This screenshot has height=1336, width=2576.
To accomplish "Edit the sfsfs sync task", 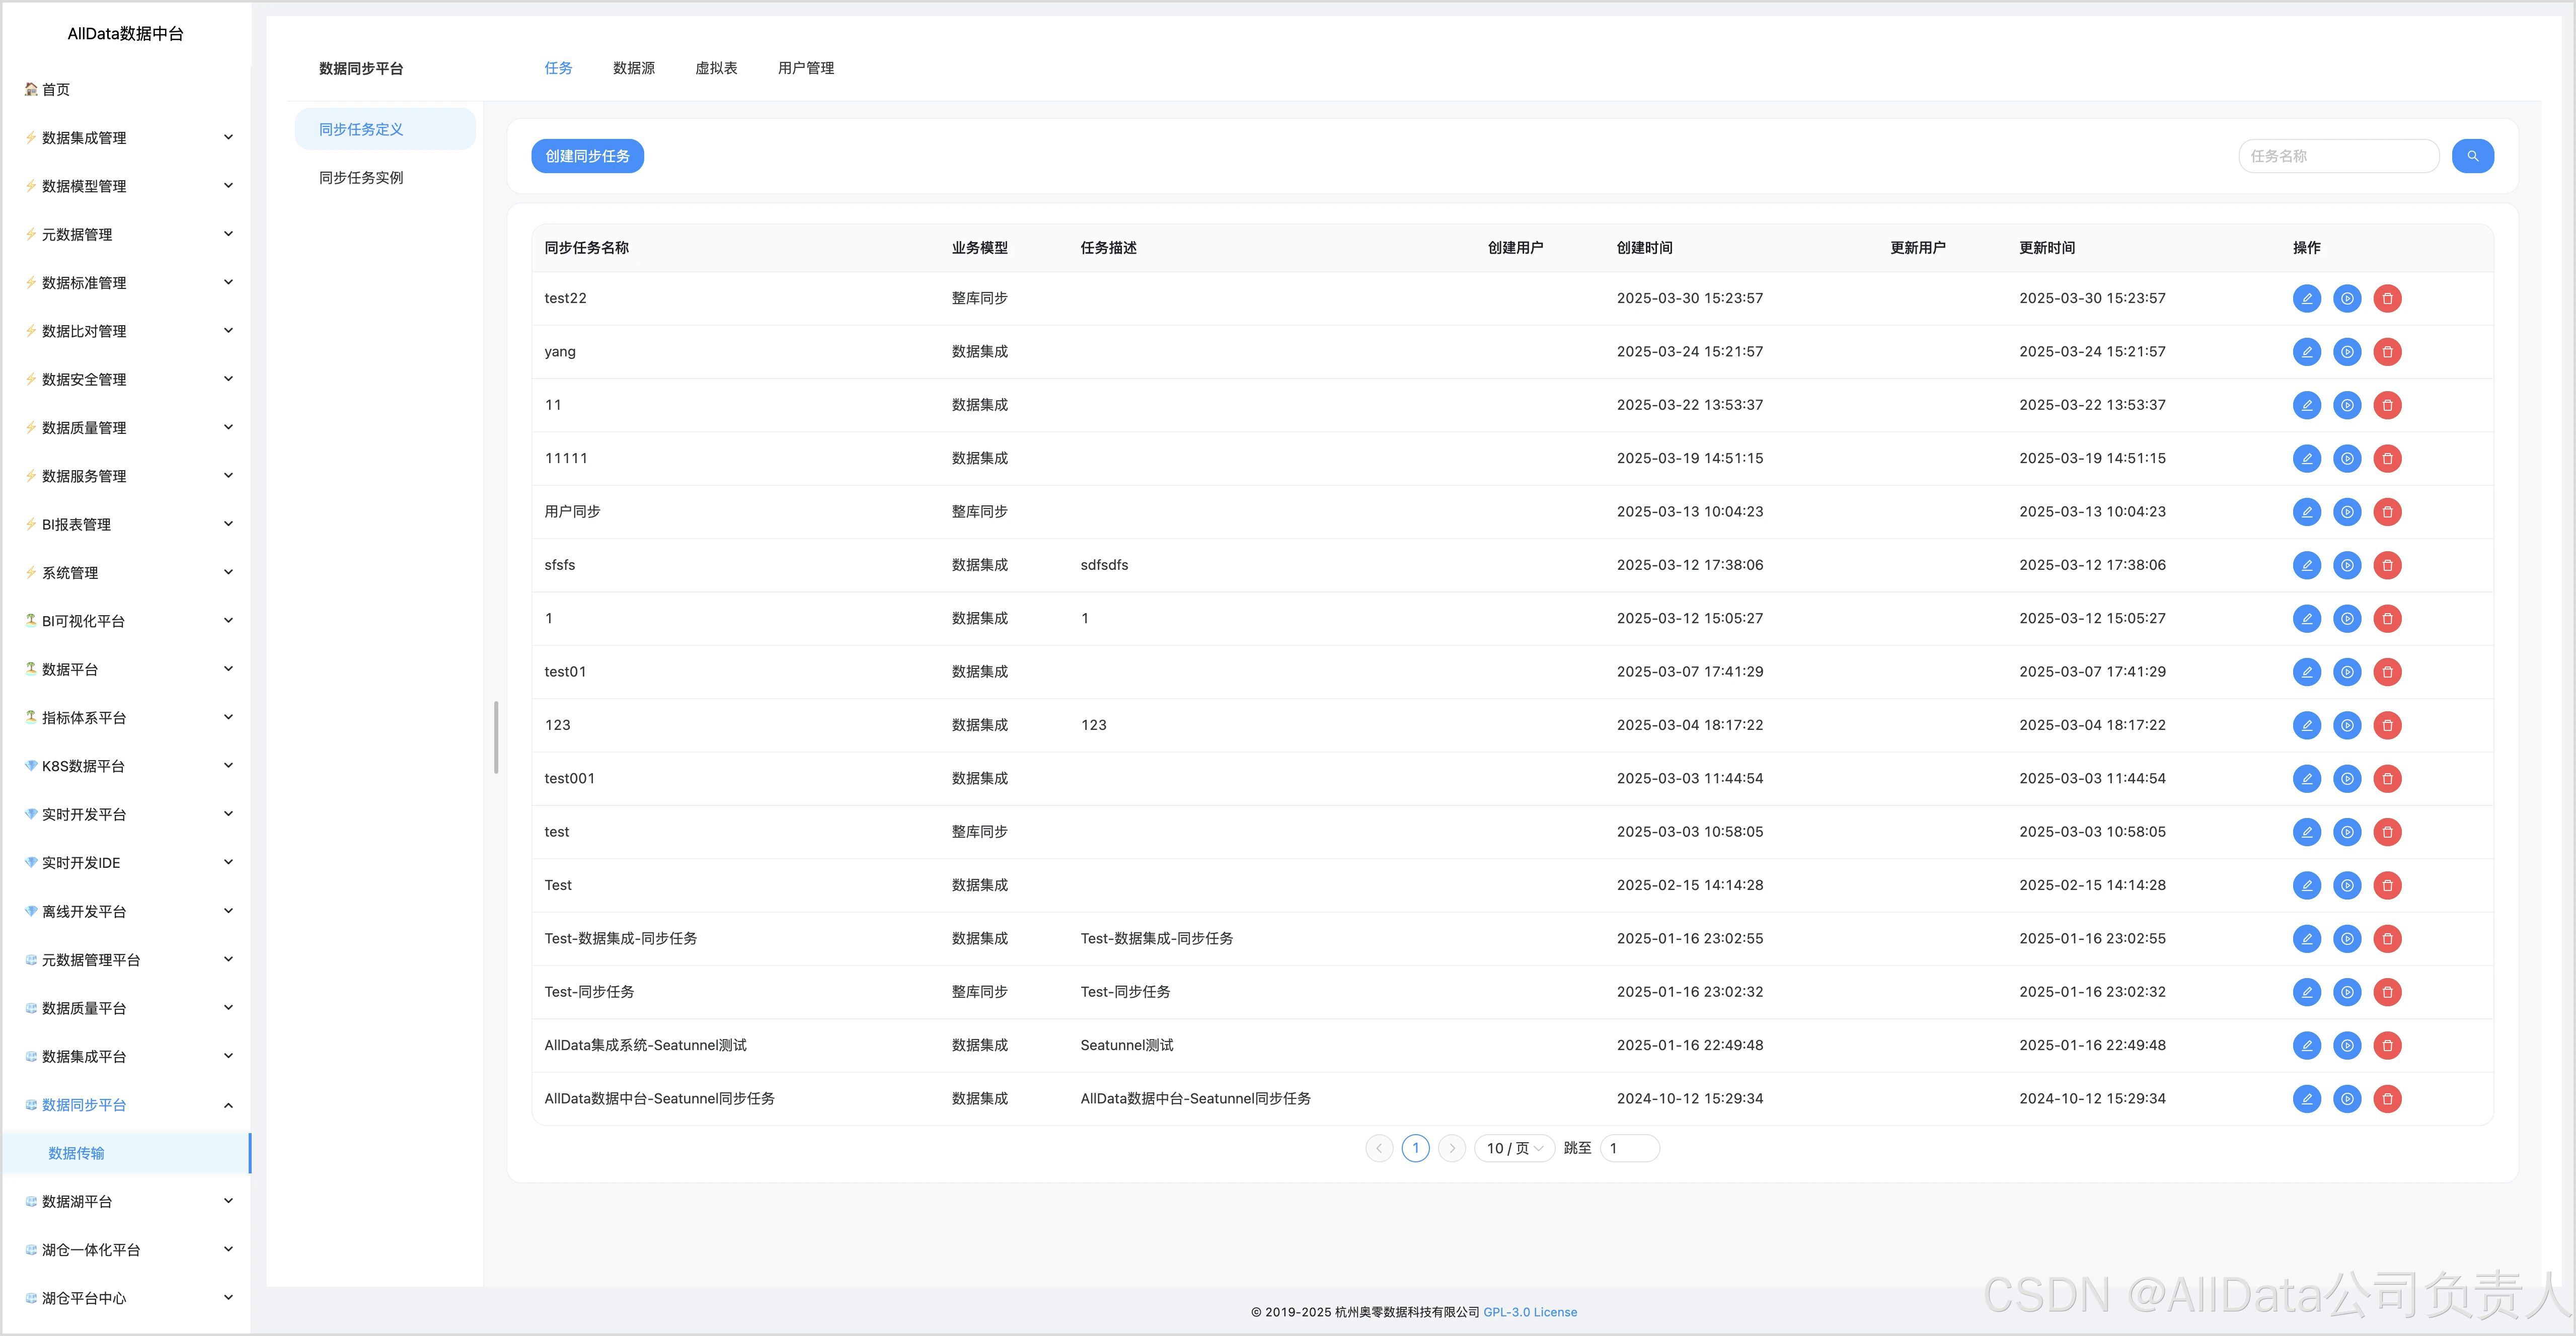I will pyautogui.click(x=2306, y=565).
